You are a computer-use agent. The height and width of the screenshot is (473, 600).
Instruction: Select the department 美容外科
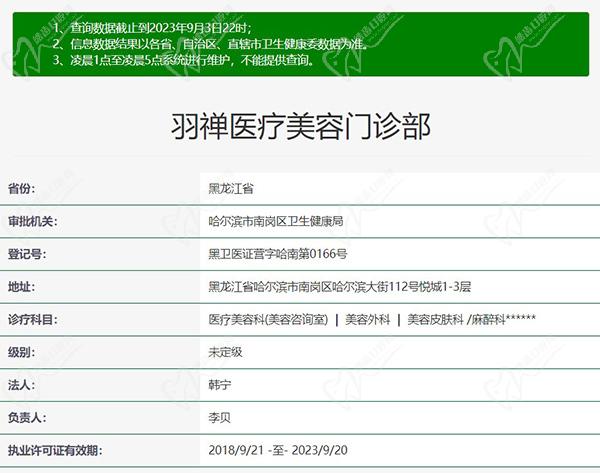point(367,319)
